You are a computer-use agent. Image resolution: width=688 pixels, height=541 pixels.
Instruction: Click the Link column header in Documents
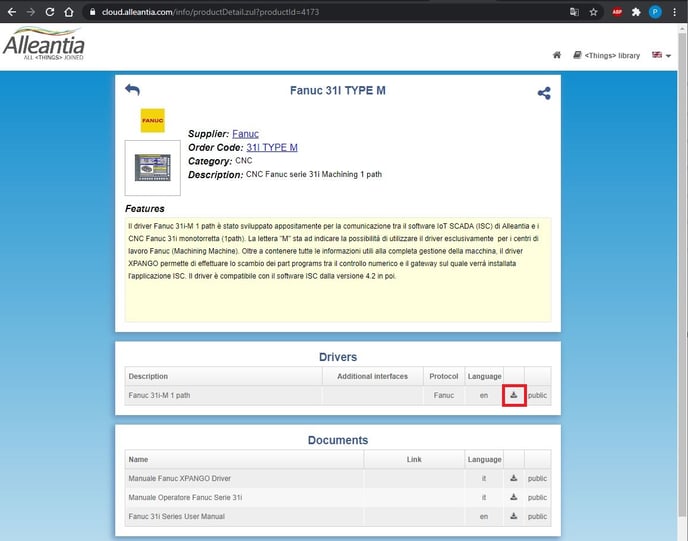pos(414,459)
